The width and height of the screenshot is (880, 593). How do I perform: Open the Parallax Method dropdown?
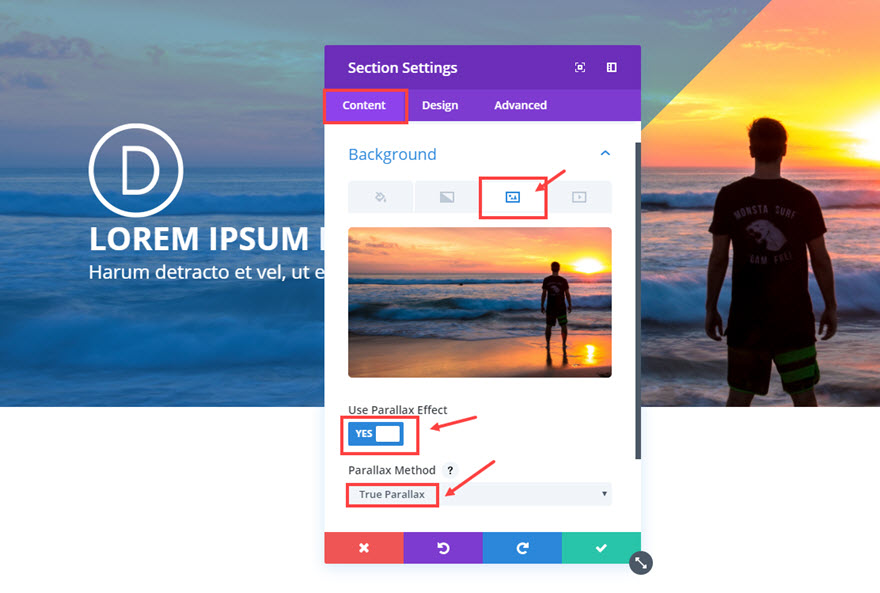(479, 494)
